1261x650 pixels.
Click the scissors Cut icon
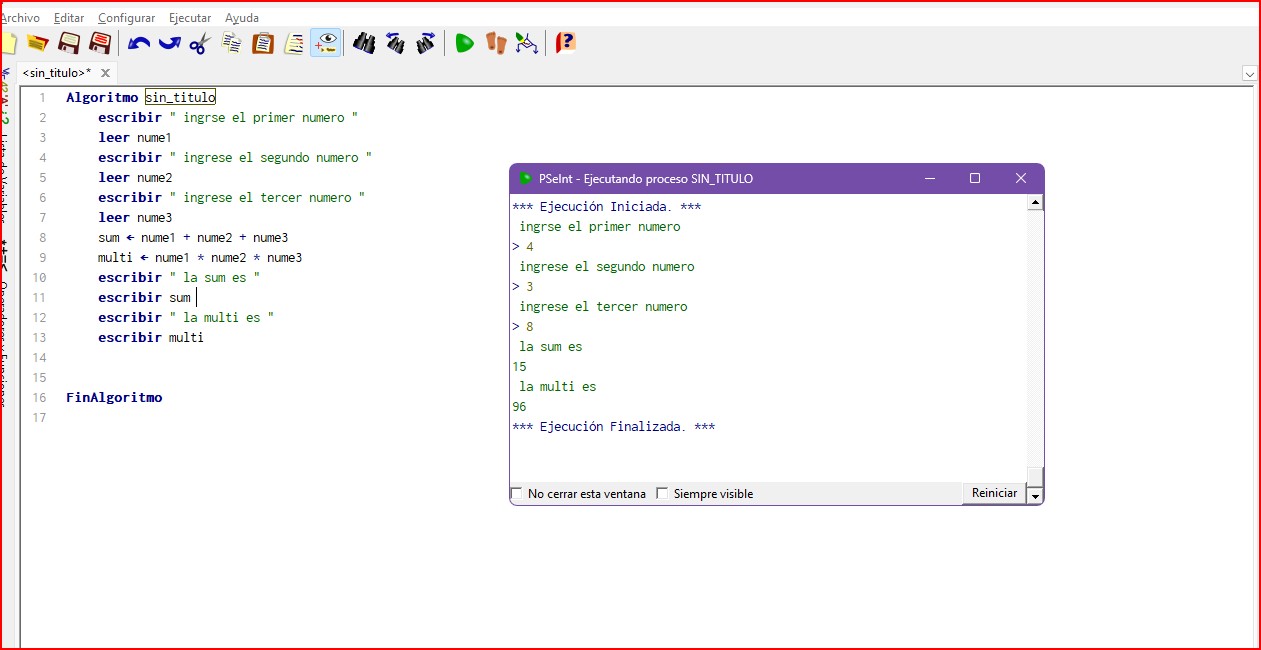click(200, 43)
